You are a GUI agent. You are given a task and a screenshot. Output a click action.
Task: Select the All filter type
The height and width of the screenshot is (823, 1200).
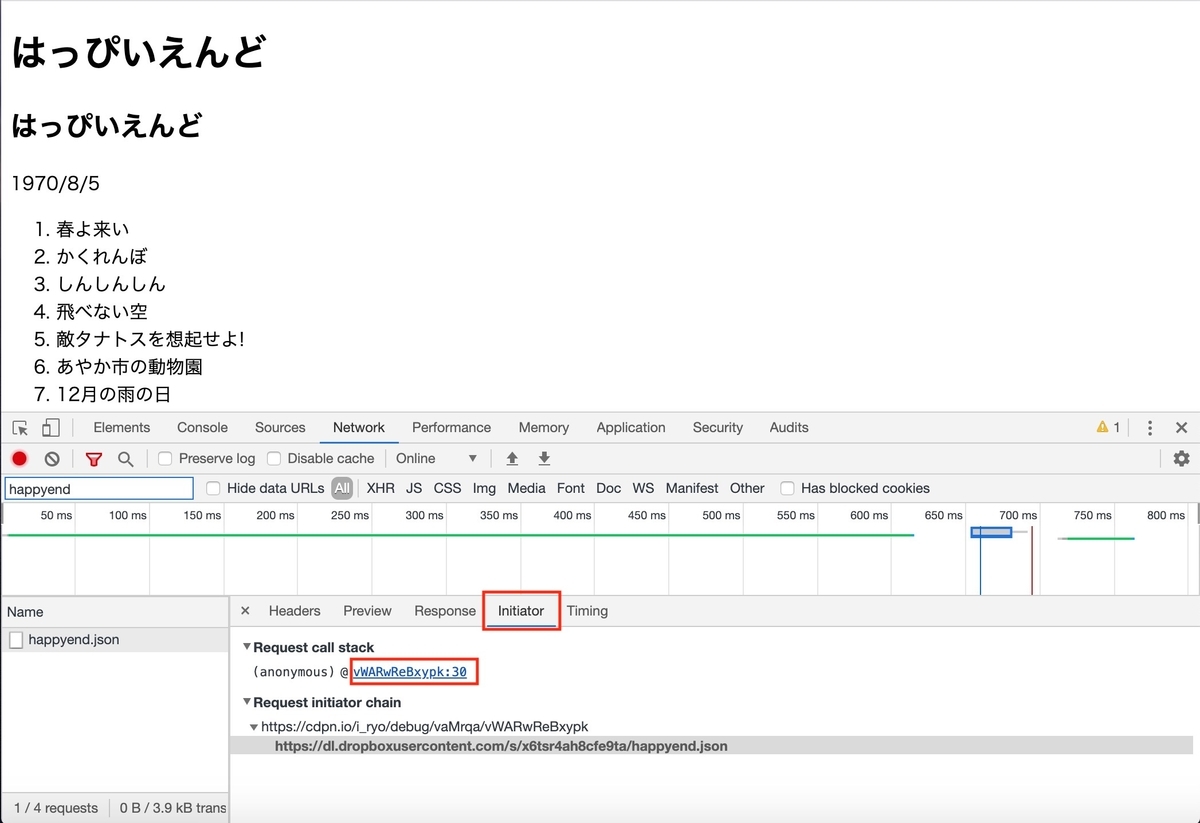[342, 489]
